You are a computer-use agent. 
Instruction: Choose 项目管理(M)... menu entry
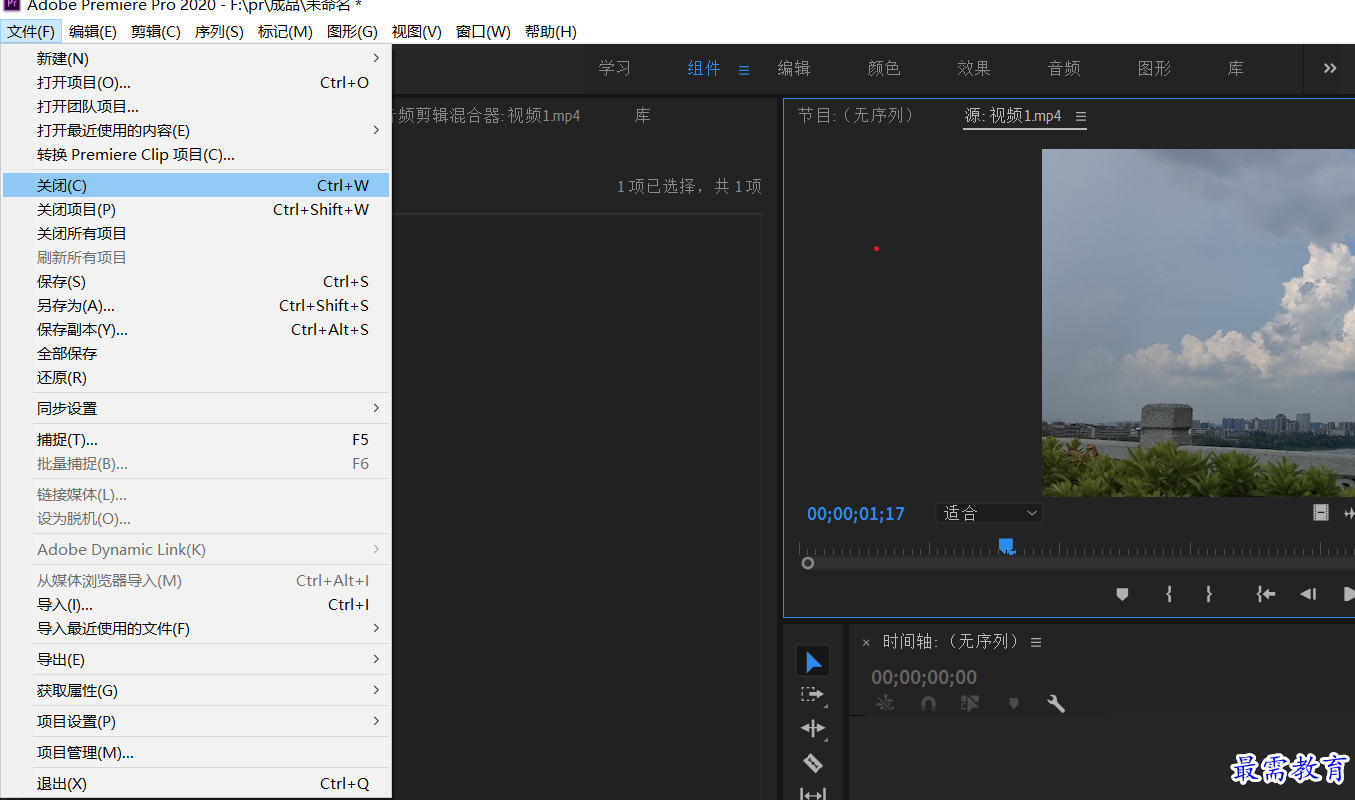point(196,752)
